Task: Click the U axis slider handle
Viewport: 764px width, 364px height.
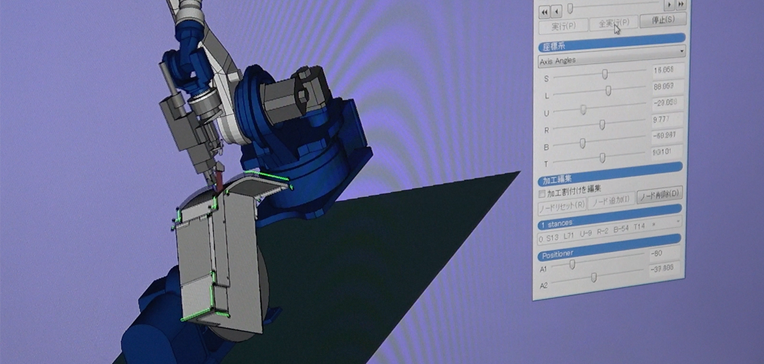Action: 583,110
